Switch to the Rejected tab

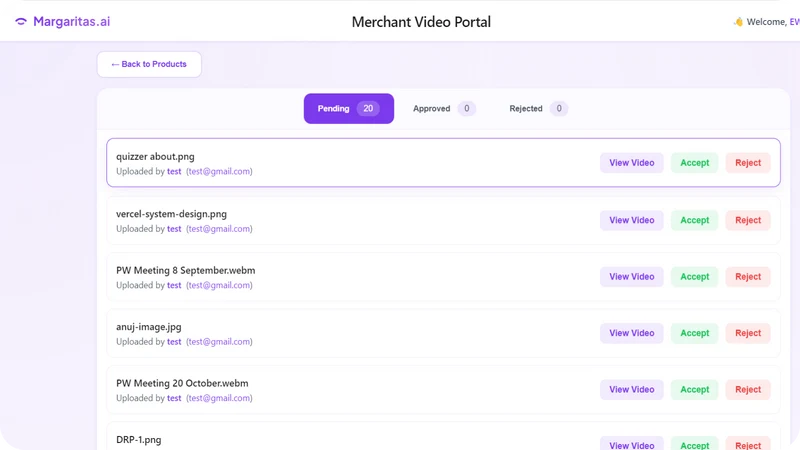[538, 108]
